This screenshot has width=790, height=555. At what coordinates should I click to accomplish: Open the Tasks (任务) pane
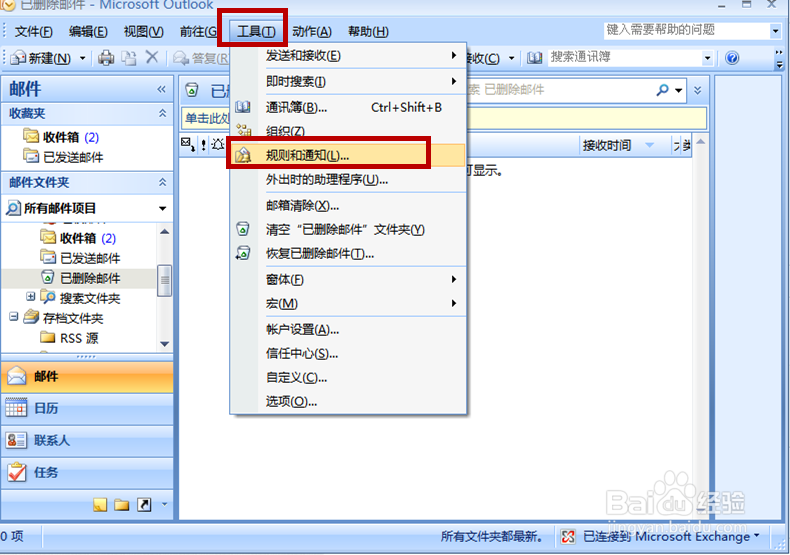coord(87,472)
